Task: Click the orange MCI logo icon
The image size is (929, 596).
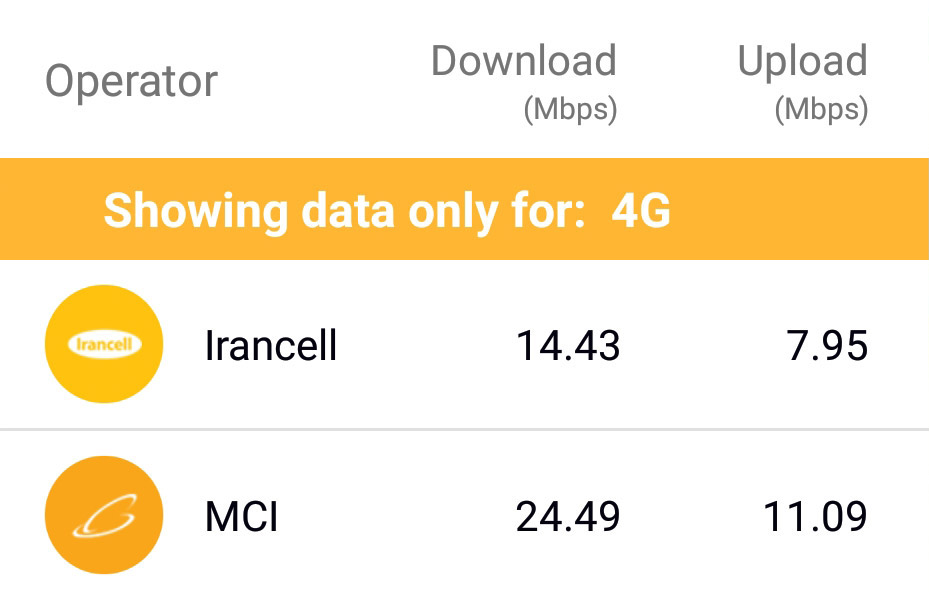Action: pyautogui.click(x=104, y=516)
